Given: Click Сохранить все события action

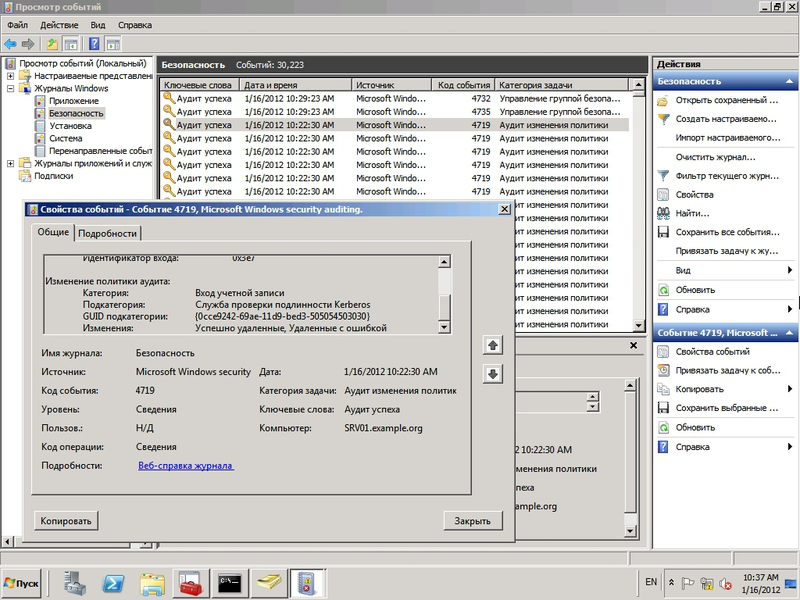Looking at the screenshot, I should tap(727, 232).
